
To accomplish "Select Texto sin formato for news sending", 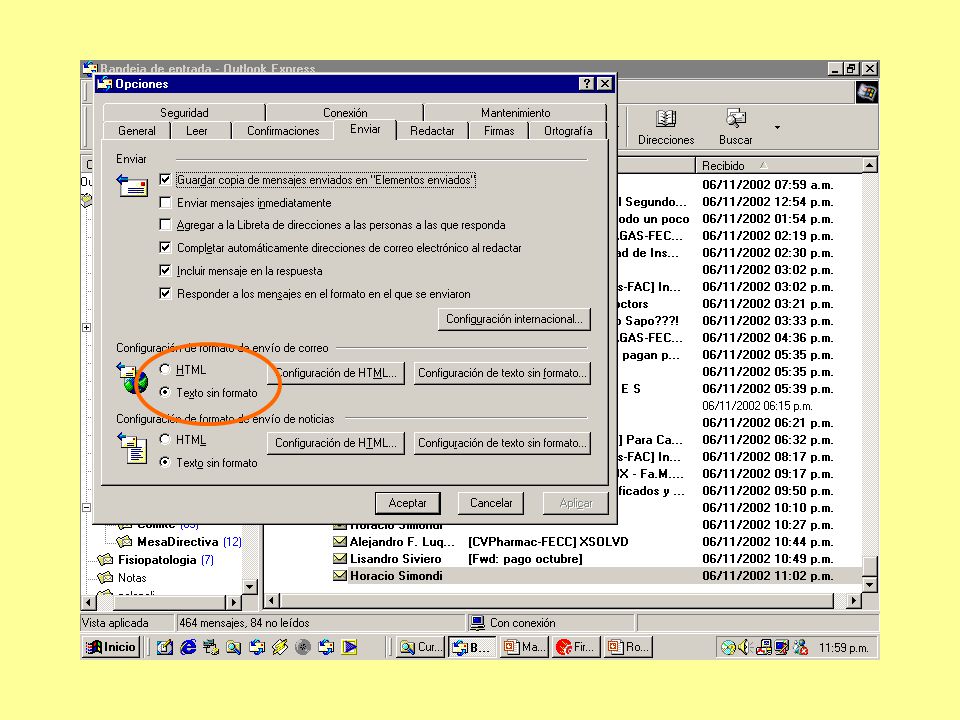I will pos(165,462).
